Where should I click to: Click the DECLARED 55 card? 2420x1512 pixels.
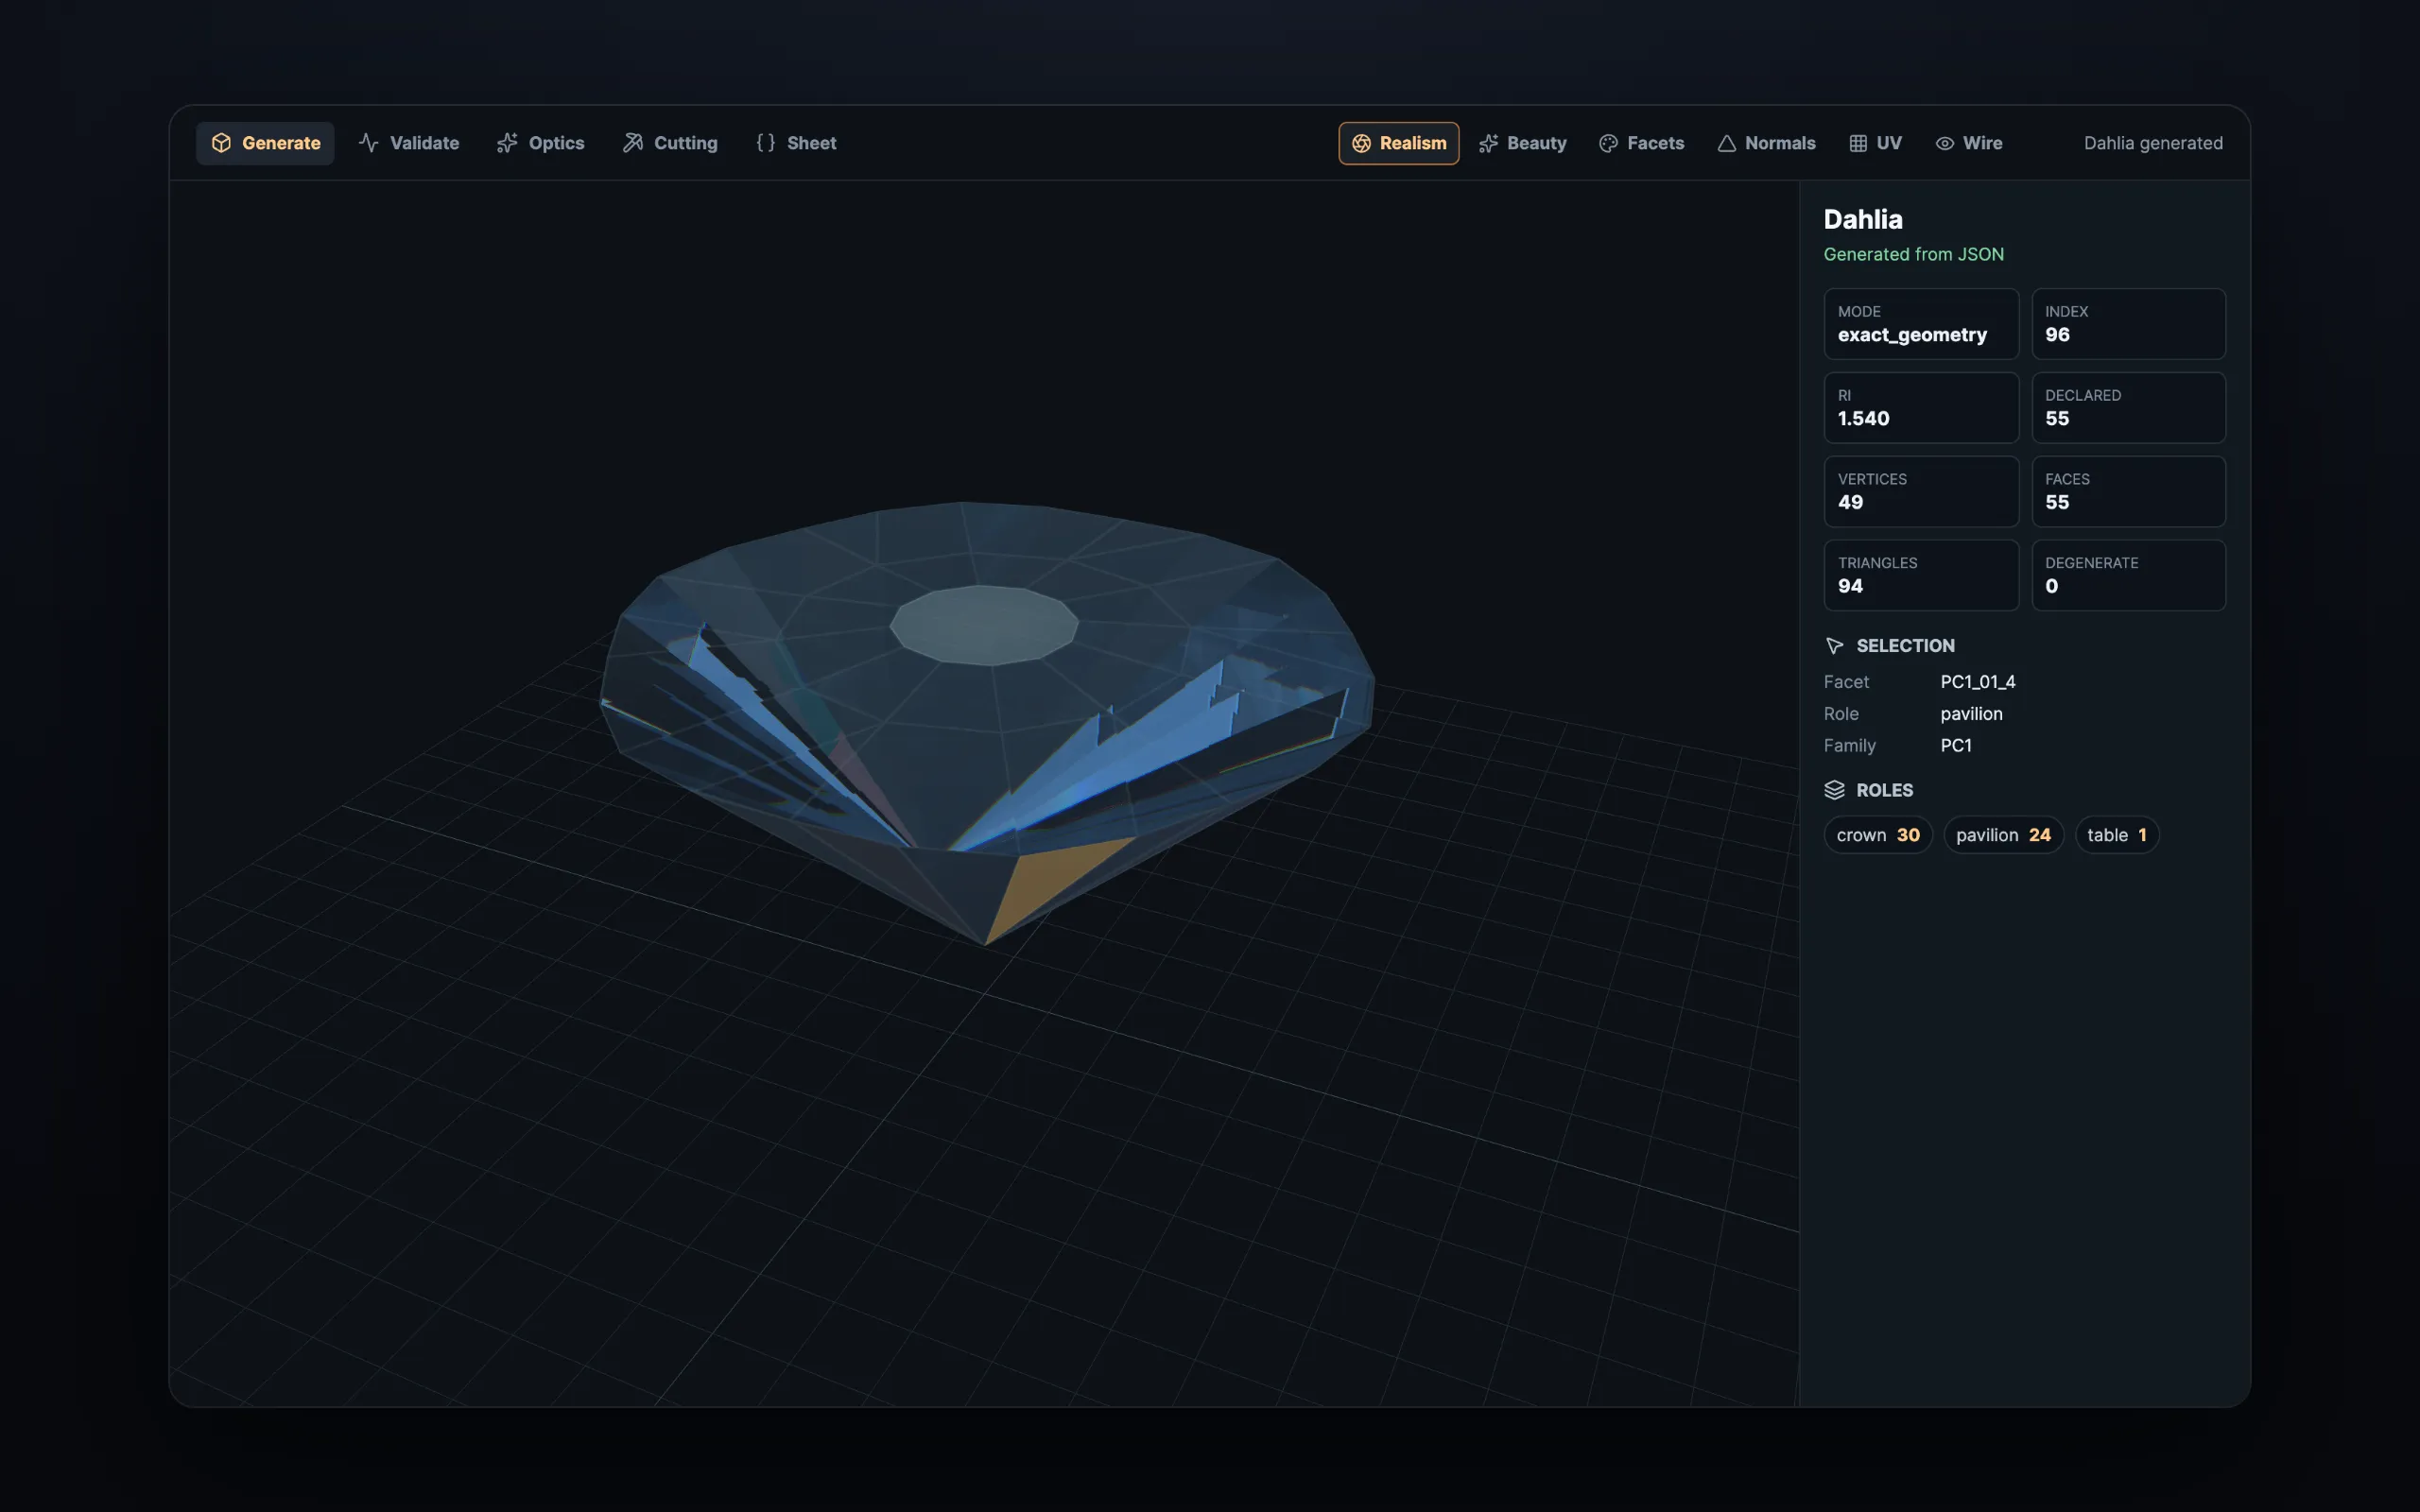tap(2129, 408)
